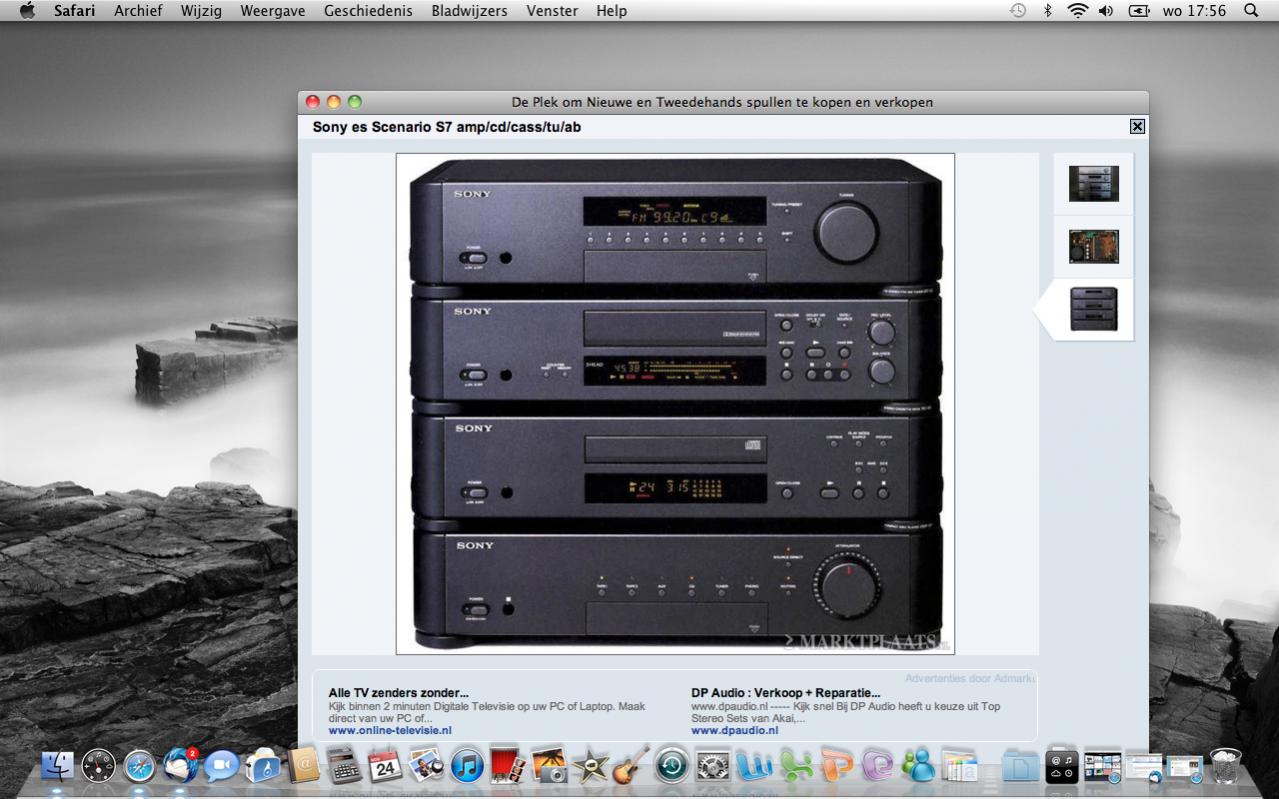Open the large Sony stereo product image

(675, 404)
